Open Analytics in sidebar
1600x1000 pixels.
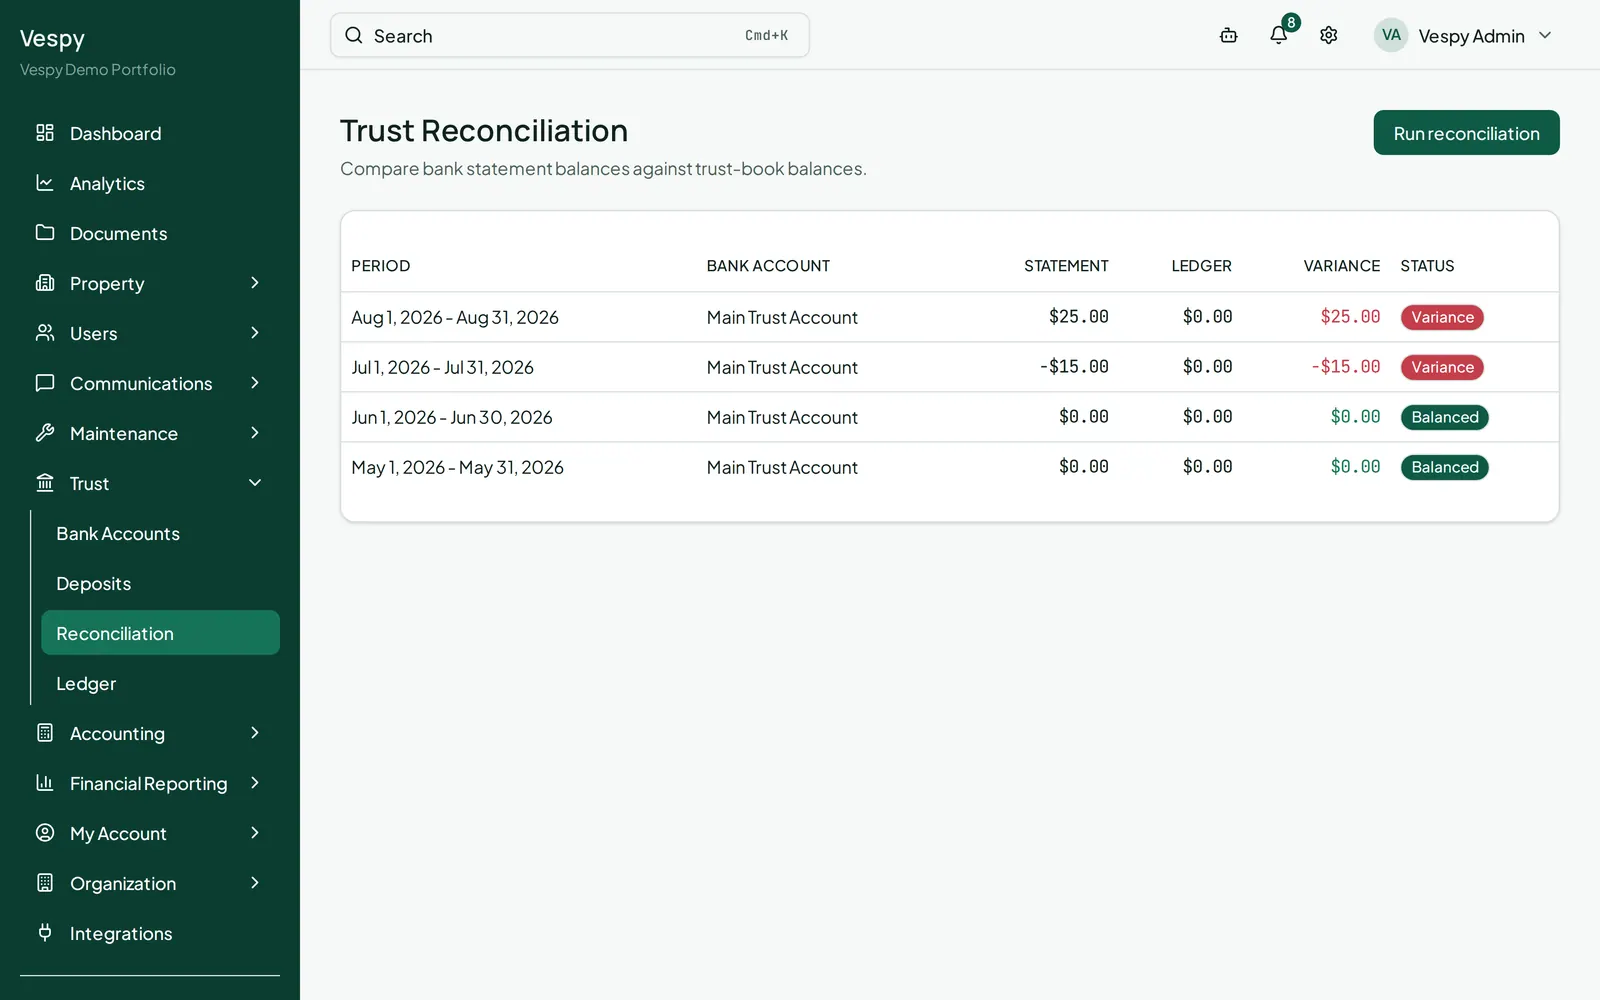(x=150, y=183)
